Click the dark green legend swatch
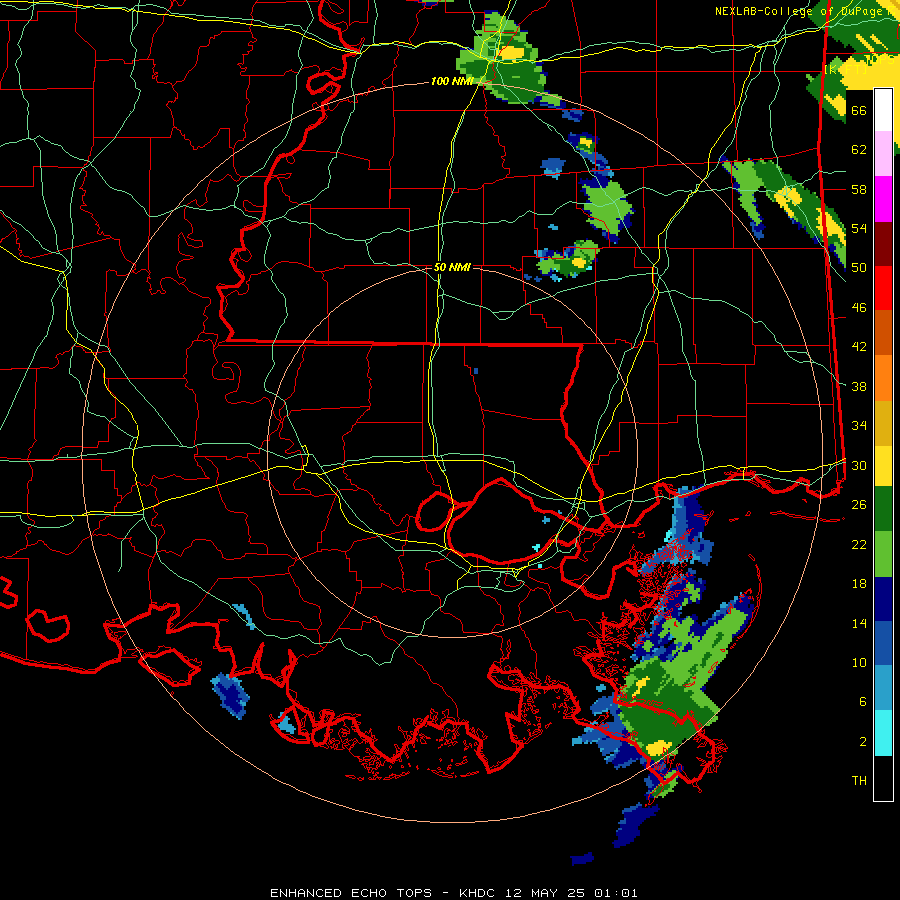Viewport: 900px width, 900px height. [883, 509]
